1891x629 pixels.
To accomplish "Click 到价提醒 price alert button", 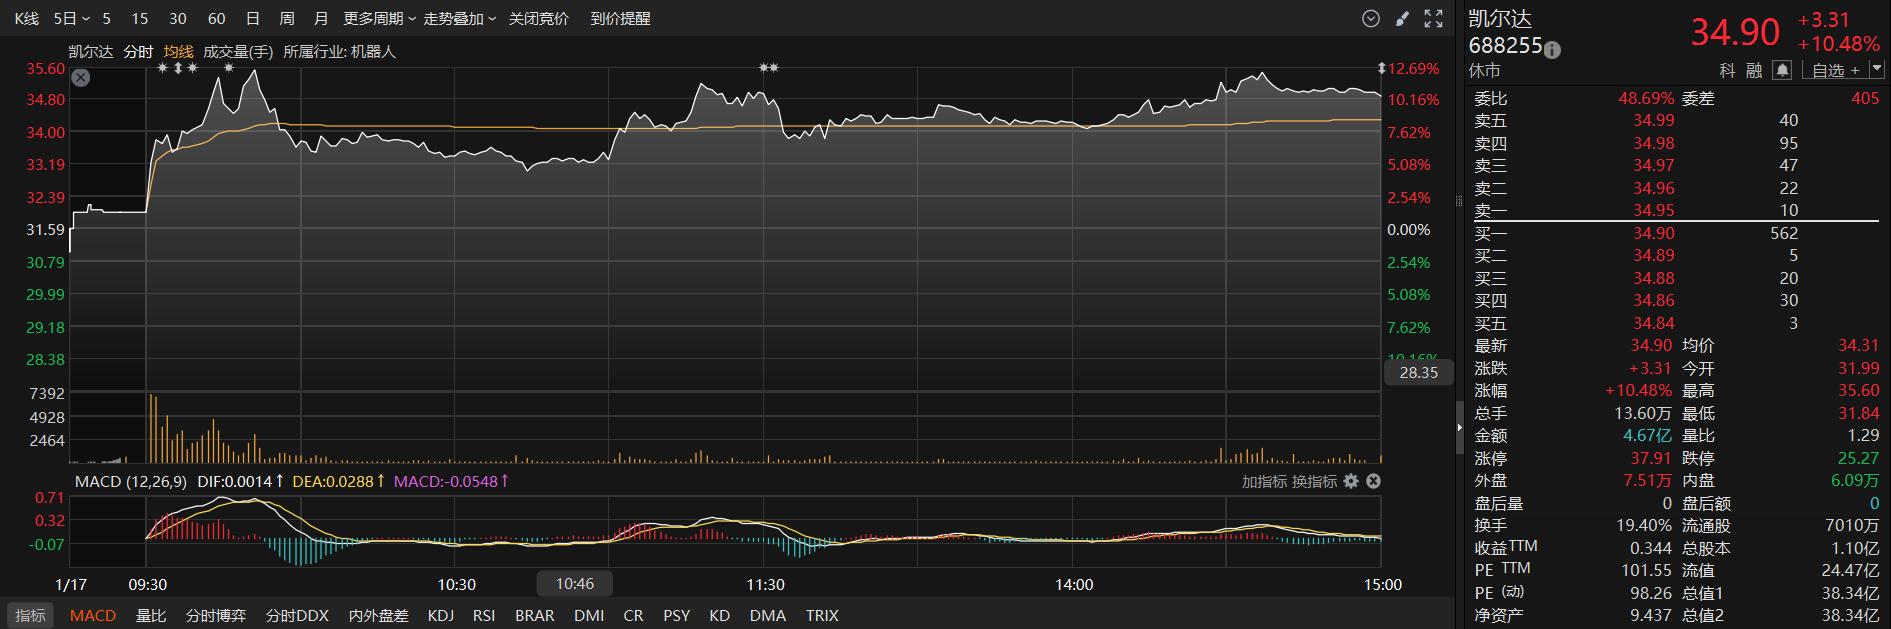I will 620,18.
